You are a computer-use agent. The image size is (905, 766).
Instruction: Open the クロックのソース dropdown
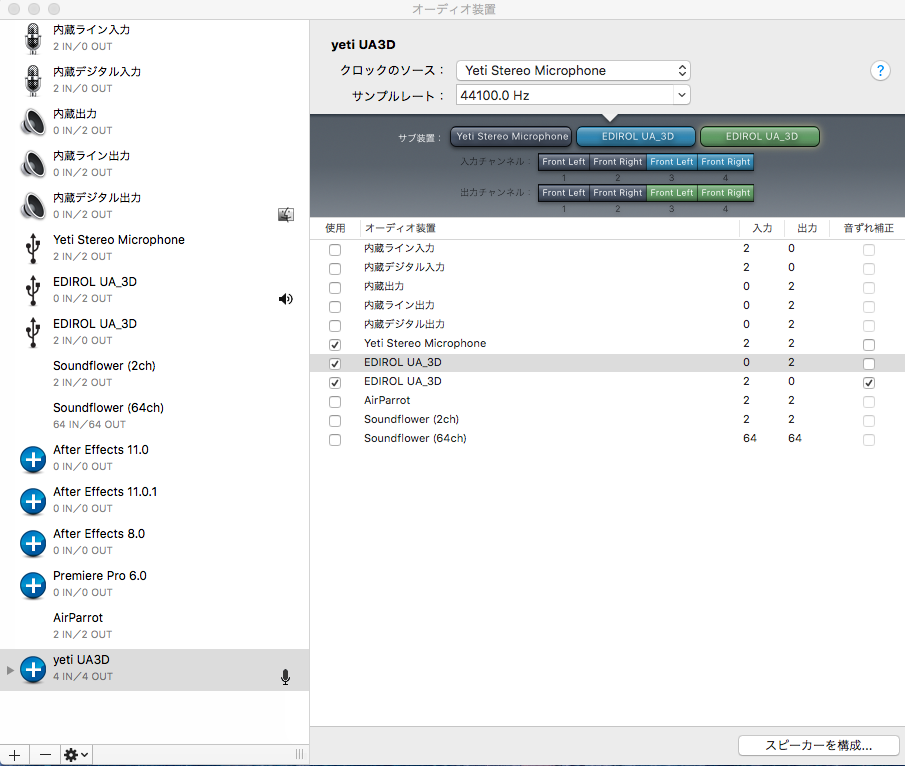[573, 70]
